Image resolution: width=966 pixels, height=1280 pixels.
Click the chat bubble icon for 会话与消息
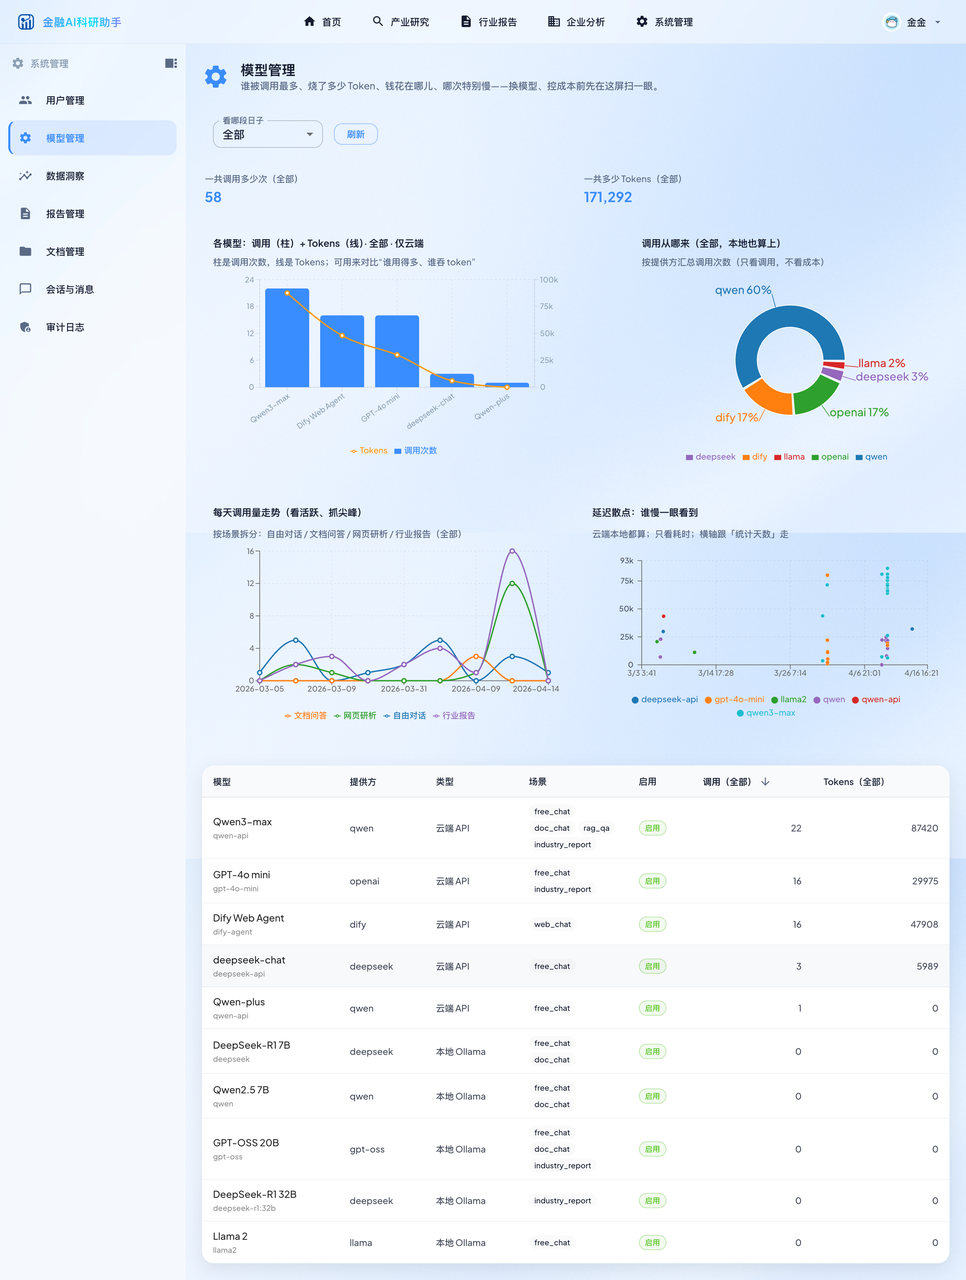(x=25, y=289)
